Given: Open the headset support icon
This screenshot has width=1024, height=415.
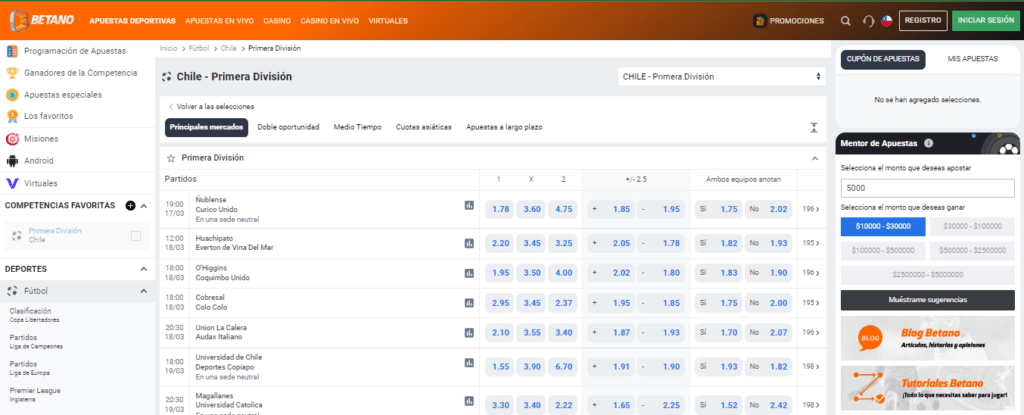Looking at the screenshot, I should (x=868, y=21).
